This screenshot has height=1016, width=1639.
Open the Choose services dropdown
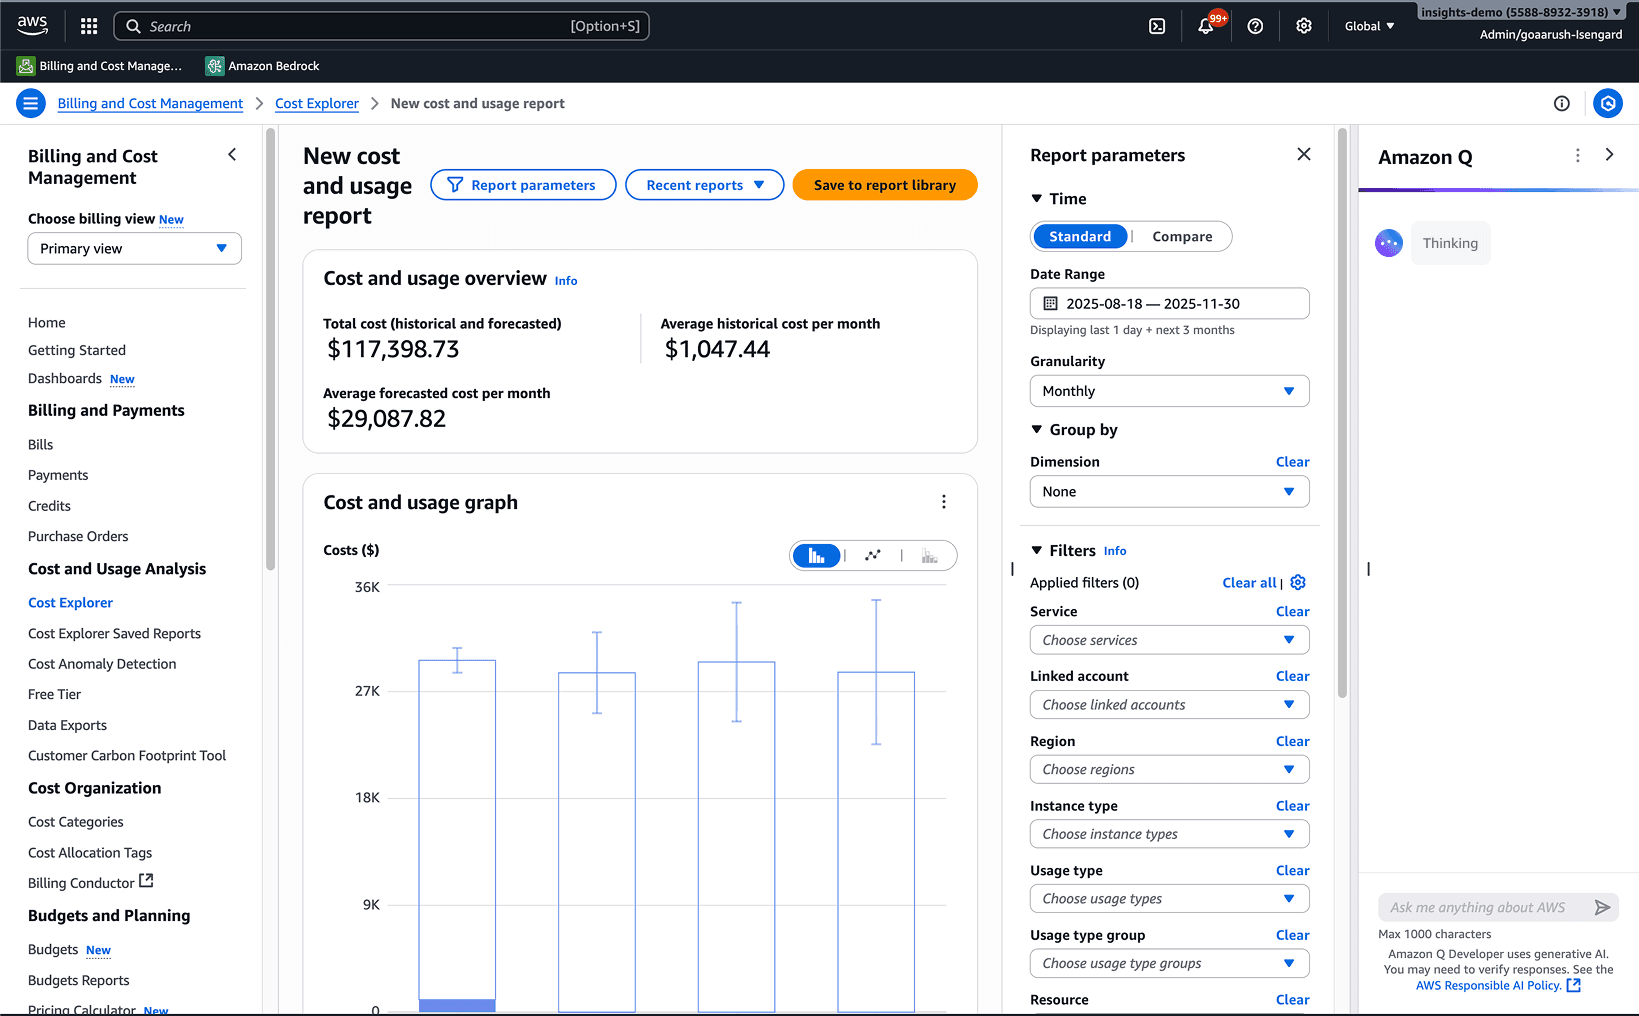(x=1169, y=640)
